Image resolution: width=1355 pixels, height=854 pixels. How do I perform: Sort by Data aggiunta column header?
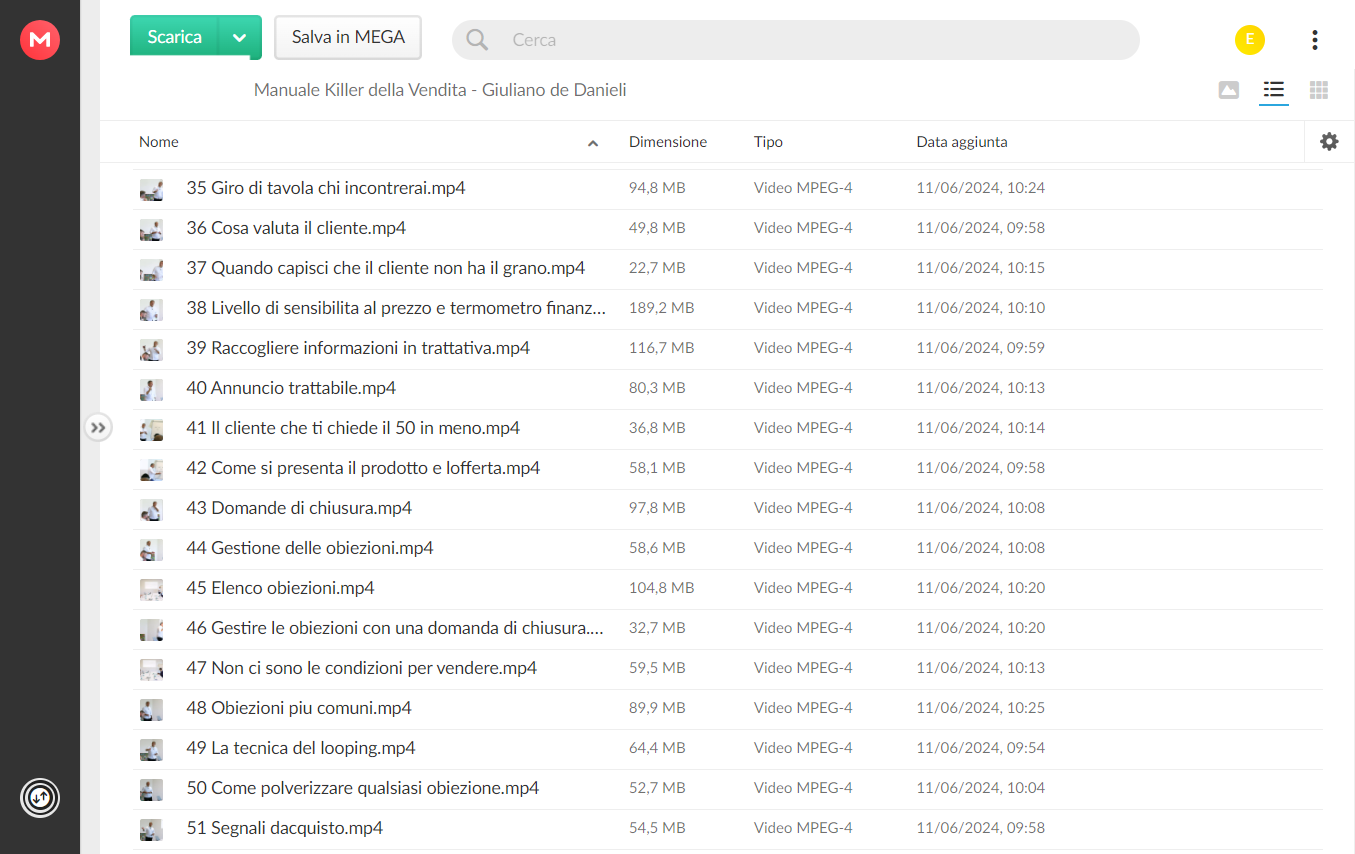coord(962,142)
